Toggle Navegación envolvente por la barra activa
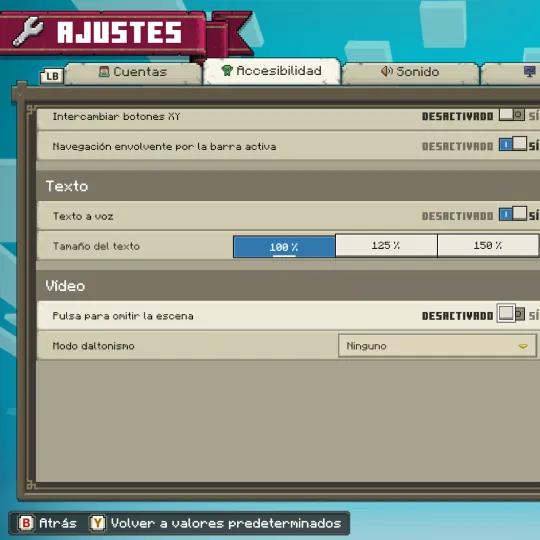Image resolution: width=540 pixels, height=540 pixels. click(x=513, y=144)
